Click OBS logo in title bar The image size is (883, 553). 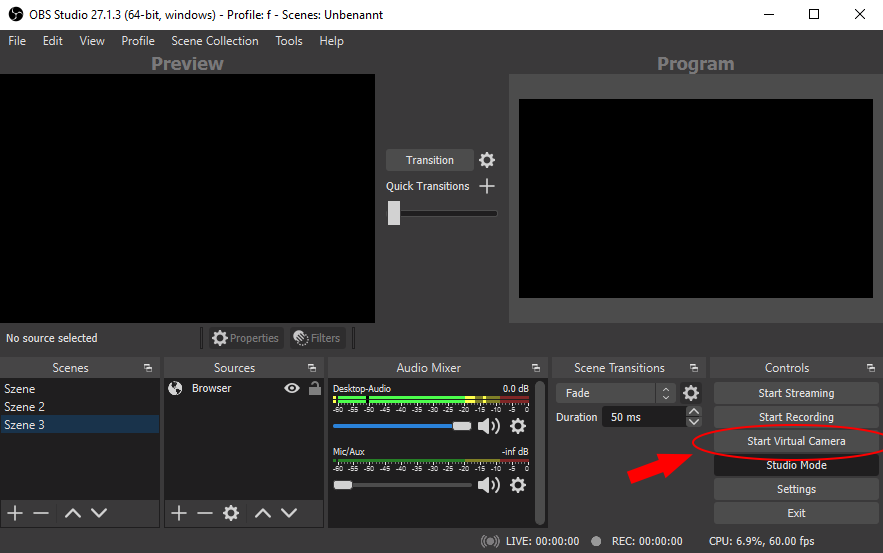(x=15, y=15)
